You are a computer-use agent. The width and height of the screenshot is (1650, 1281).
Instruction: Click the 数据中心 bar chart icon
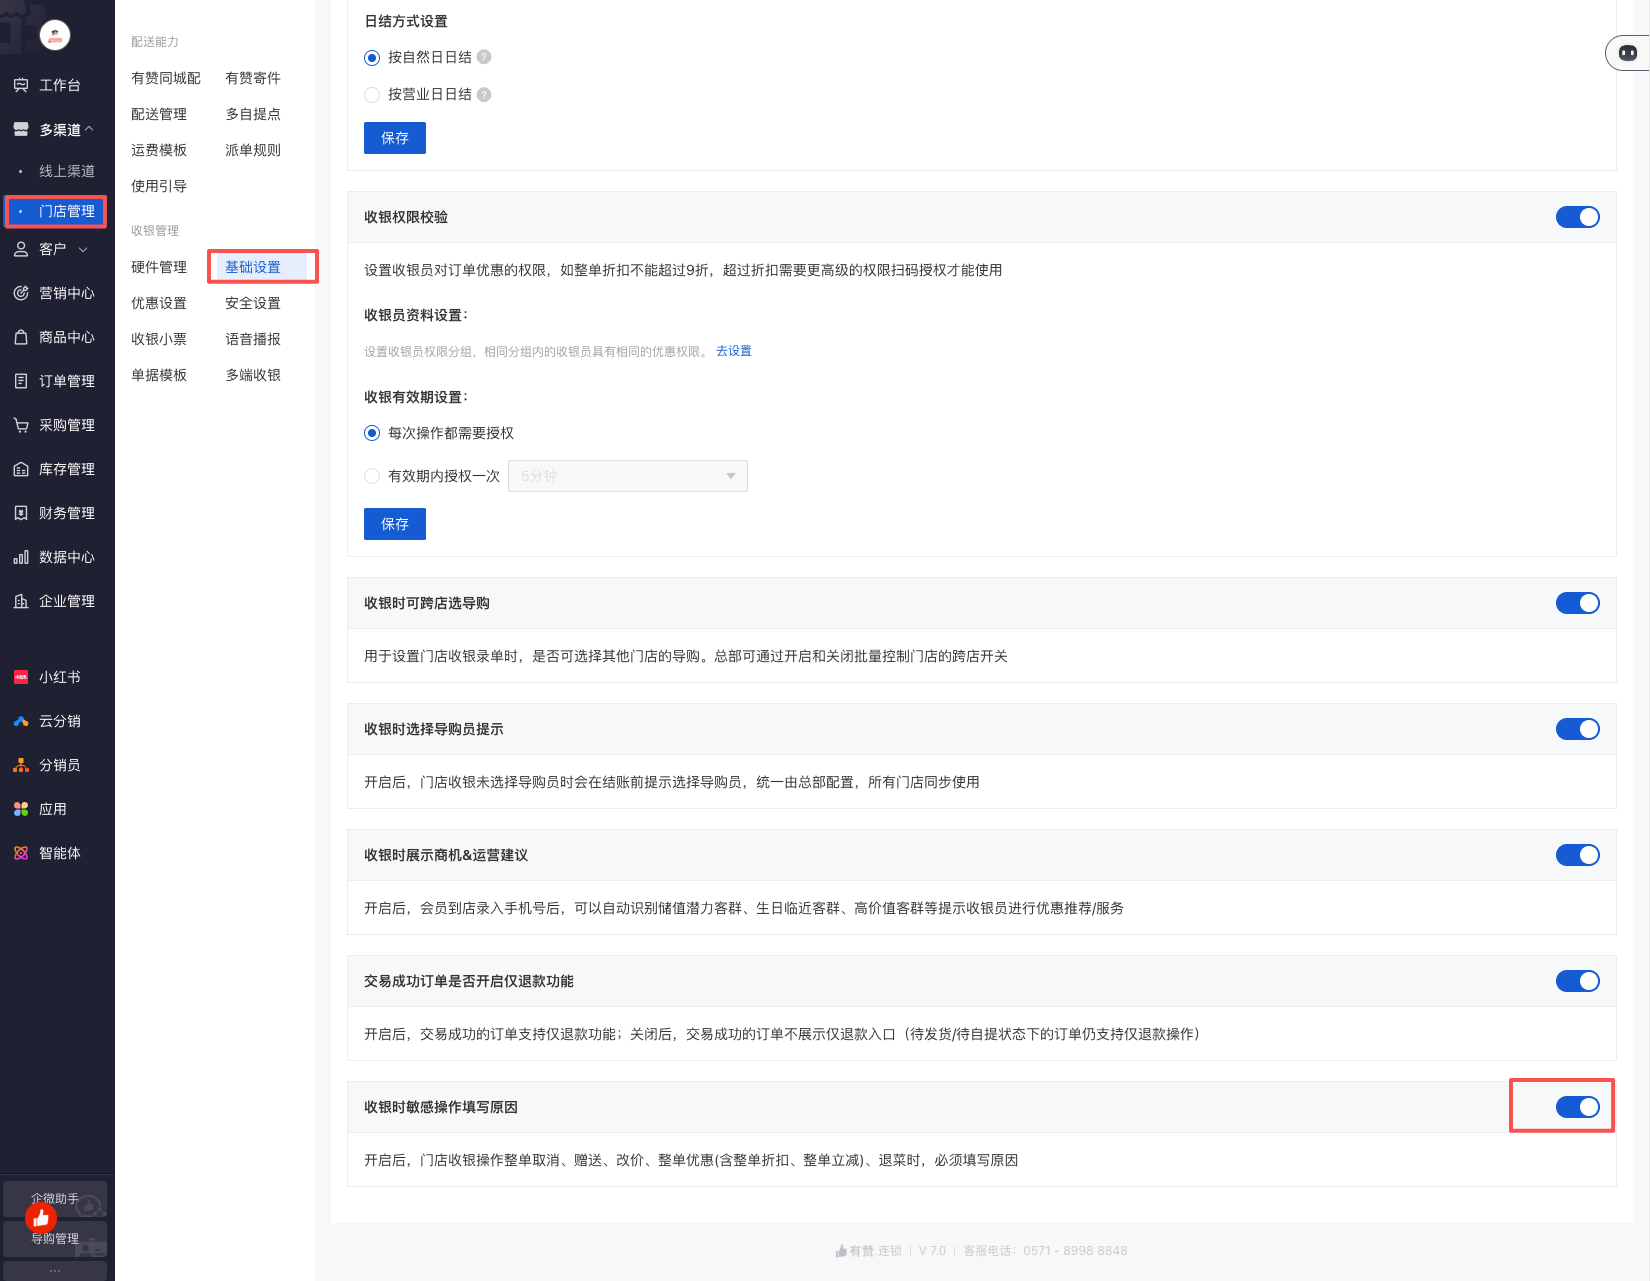21,557
